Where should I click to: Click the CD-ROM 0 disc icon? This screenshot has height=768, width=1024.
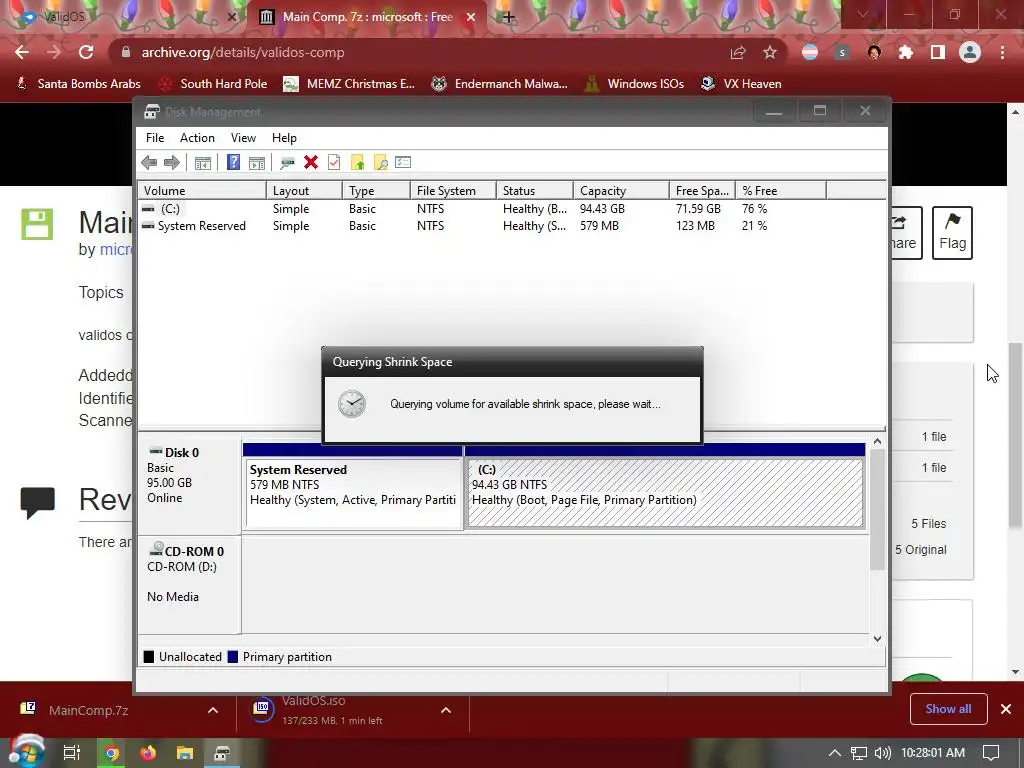156,549
